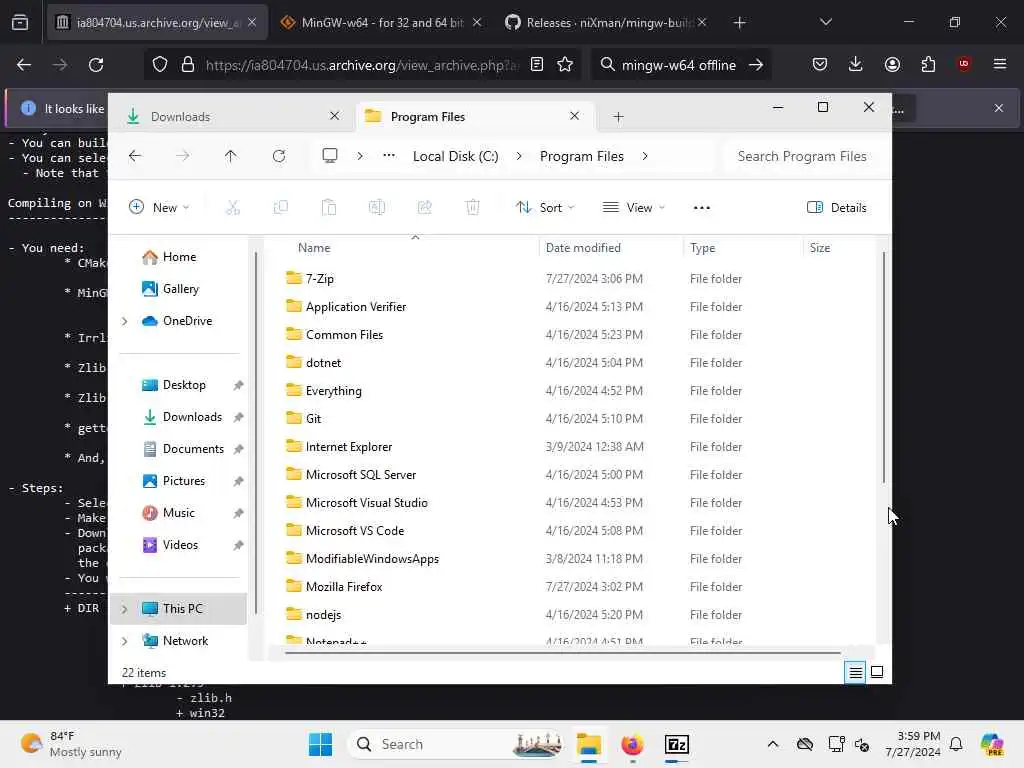1024x768 pixels.
Task: Open the Sort dropdown
Action: coord(545,208)
